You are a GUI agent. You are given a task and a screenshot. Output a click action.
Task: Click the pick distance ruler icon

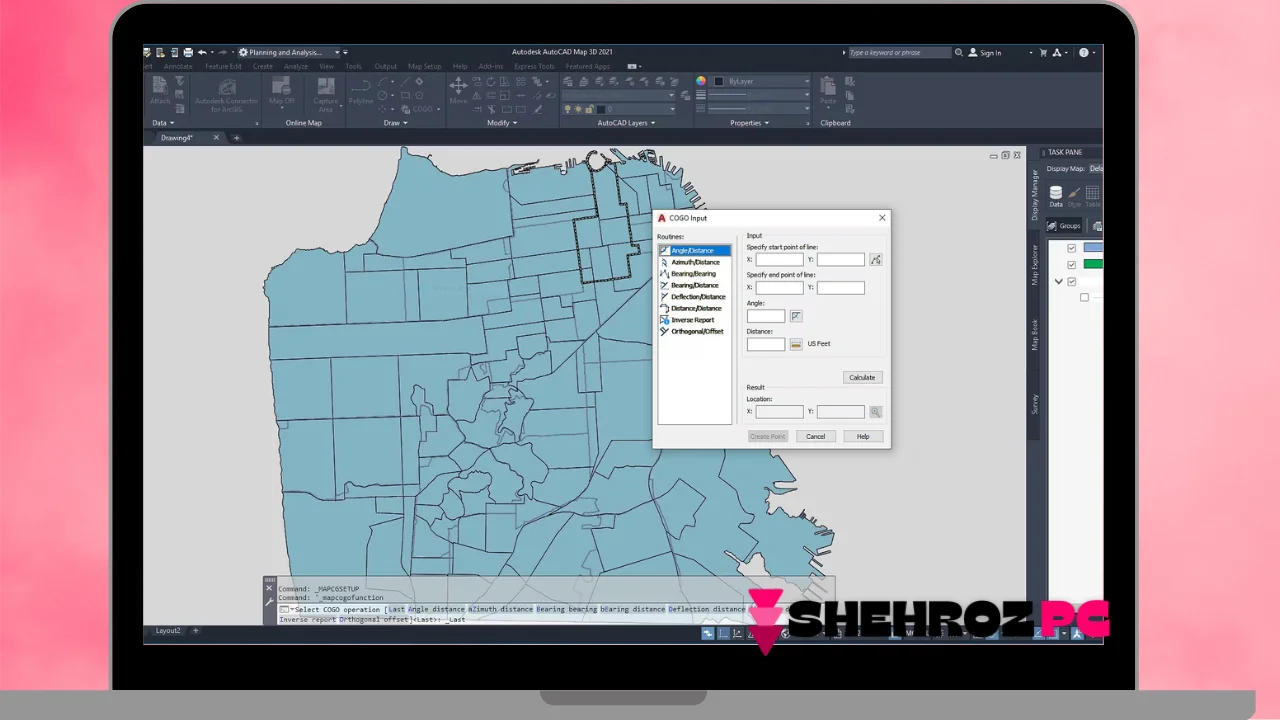click(796, 344)
